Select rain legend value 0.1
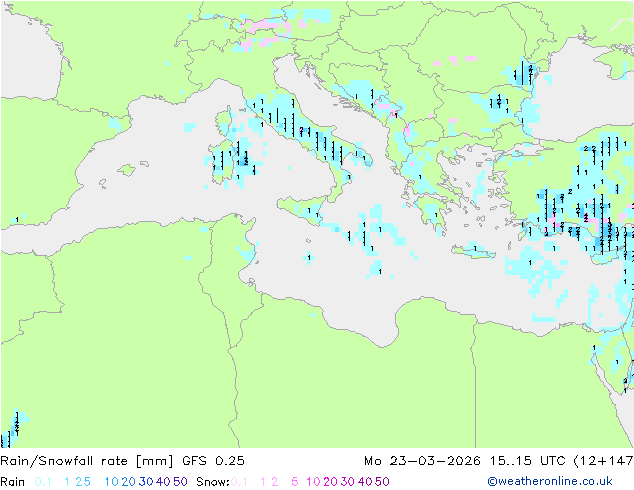Image resolution: width=634 pixels, height=490 pixels. click(x=43, y=482)
